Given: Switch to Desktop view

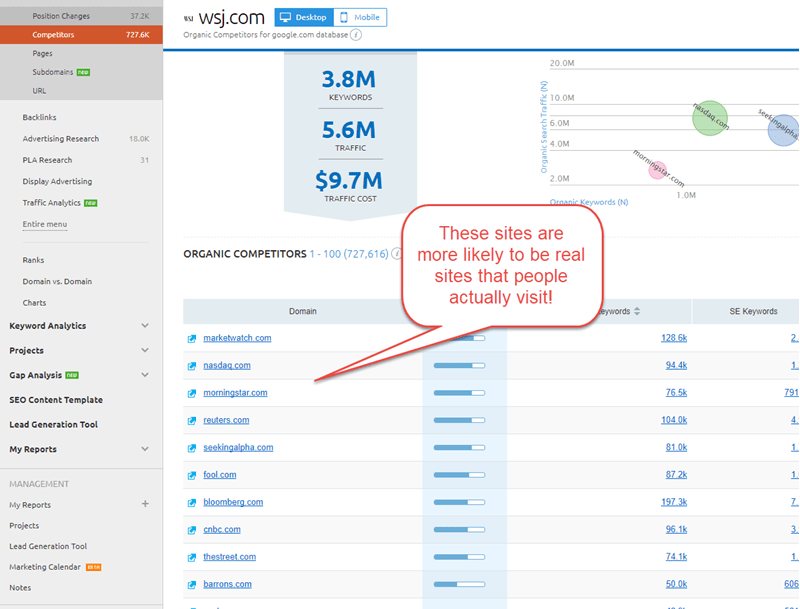Looking at the screenshot, I should 304,17.
